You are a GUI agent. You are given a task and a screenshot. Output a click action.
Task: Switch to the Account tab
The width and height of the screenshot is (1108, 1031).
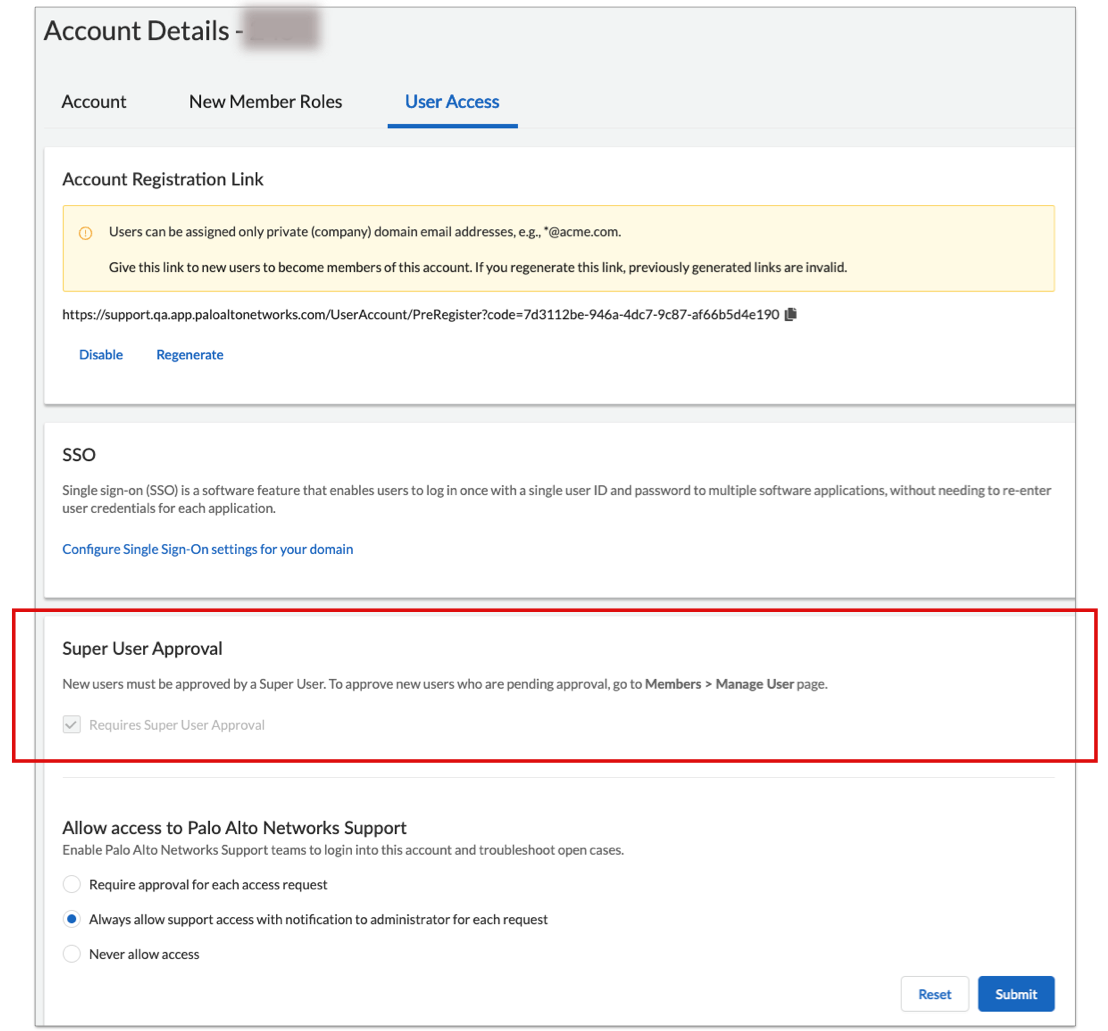coord(94,102)
